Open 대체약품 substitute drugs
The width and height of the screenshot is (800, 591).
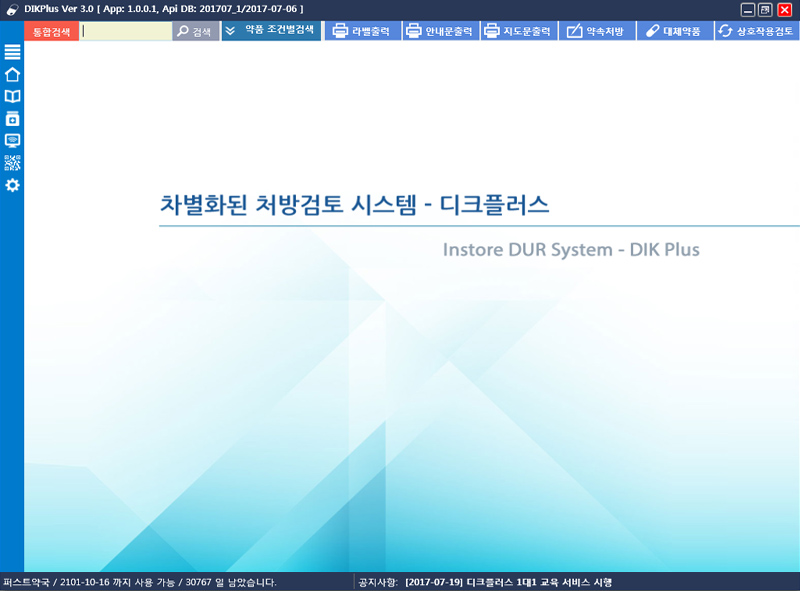point(673,31)
